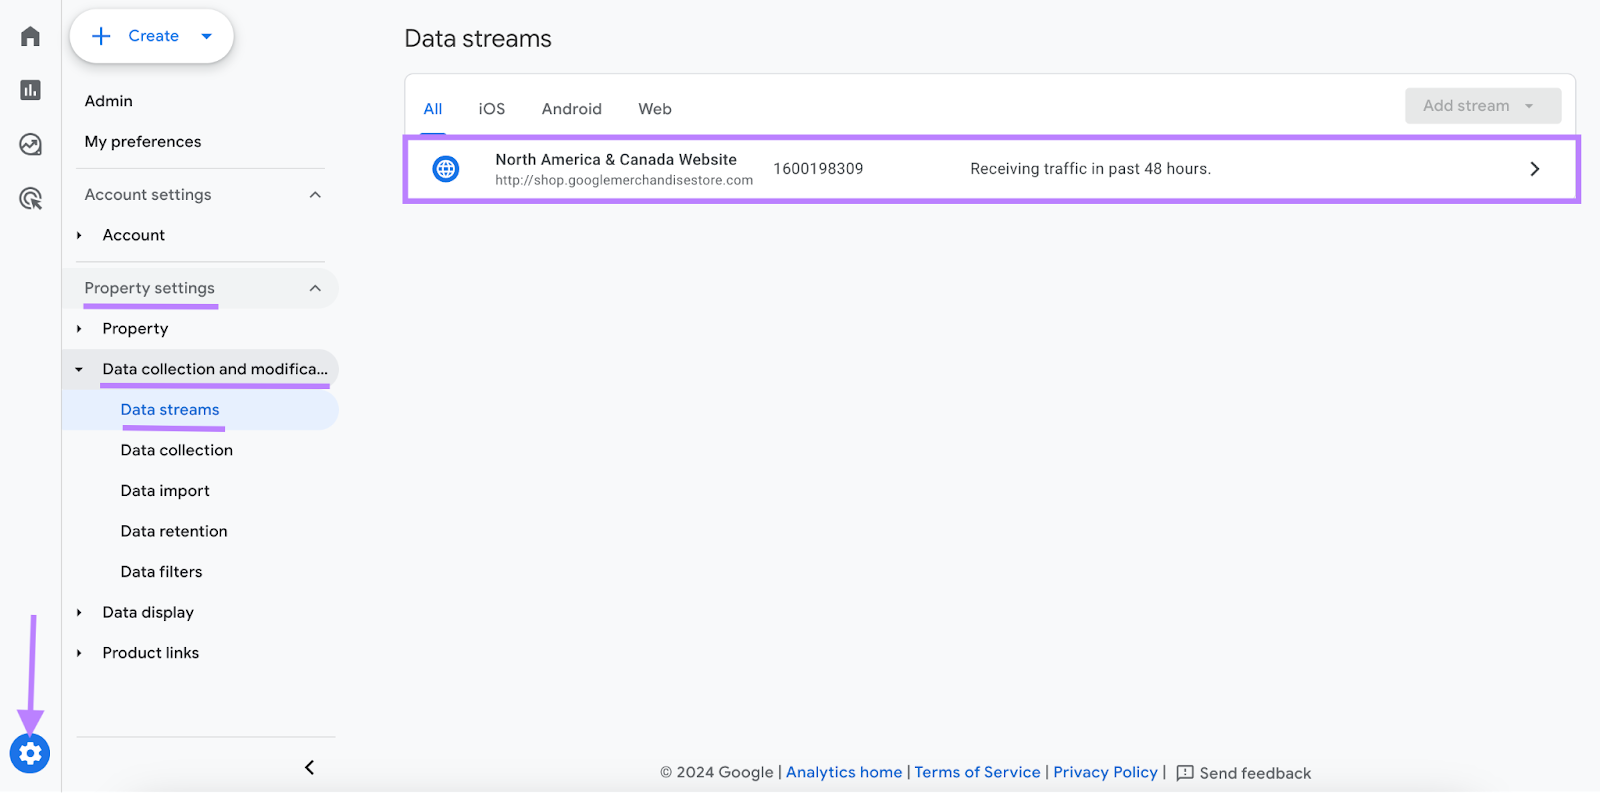Open the Admin gear icon
This screenshot has height=793, width=1600.
30,753
